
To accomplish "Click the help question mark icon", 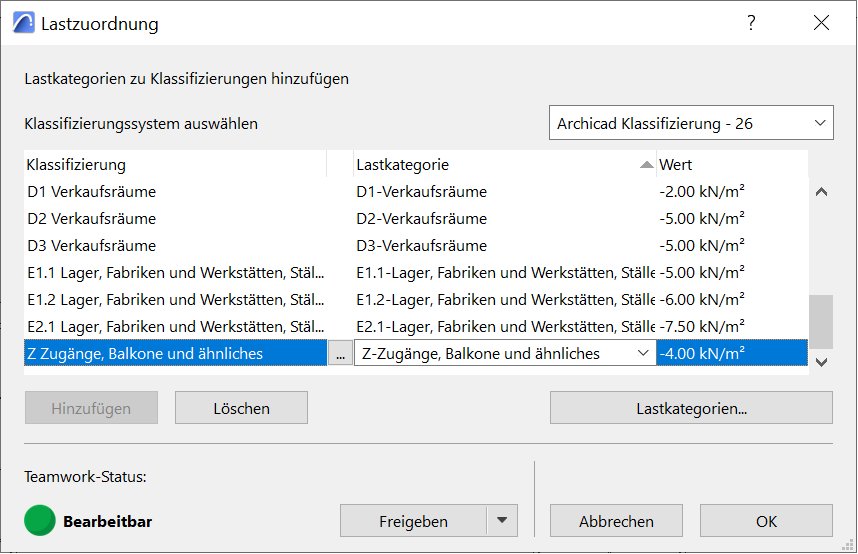I will coord(751,23).
